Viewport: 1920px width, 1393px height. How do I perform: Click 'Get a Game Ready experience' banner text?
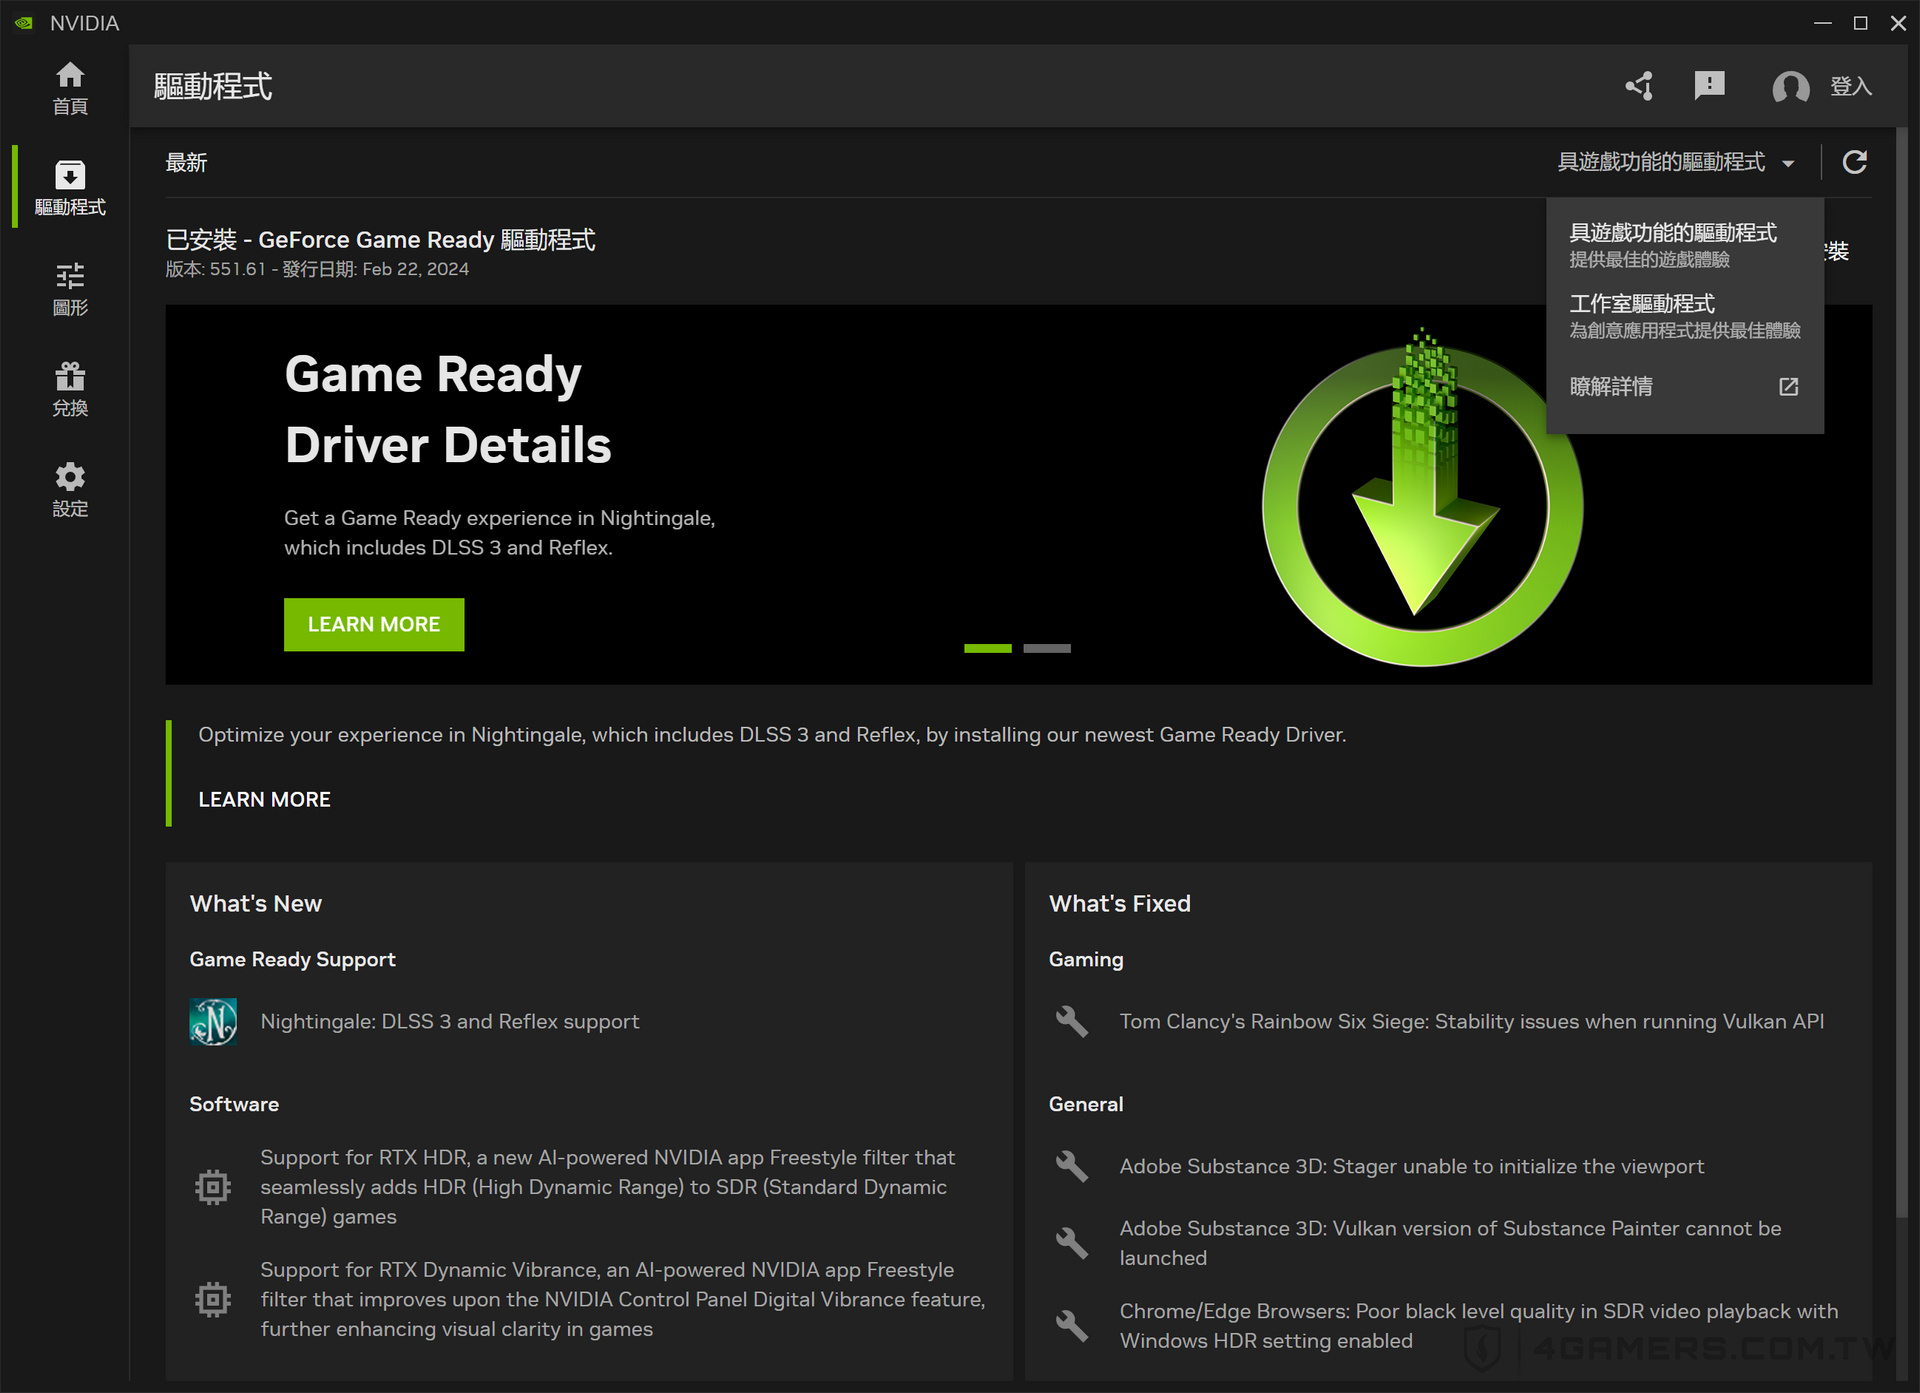coord(499,533)
